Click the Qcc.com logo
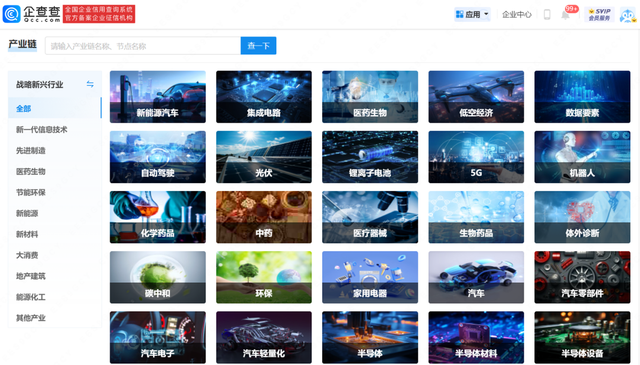Screen dimensions: 640x365 [x=32, y=14]
